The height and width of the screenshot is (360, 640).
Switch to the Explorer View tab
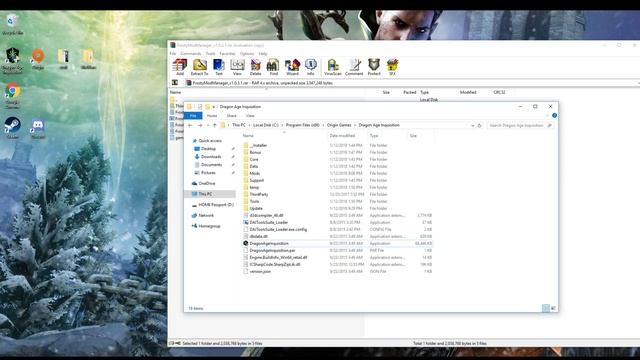coord(250,116)
